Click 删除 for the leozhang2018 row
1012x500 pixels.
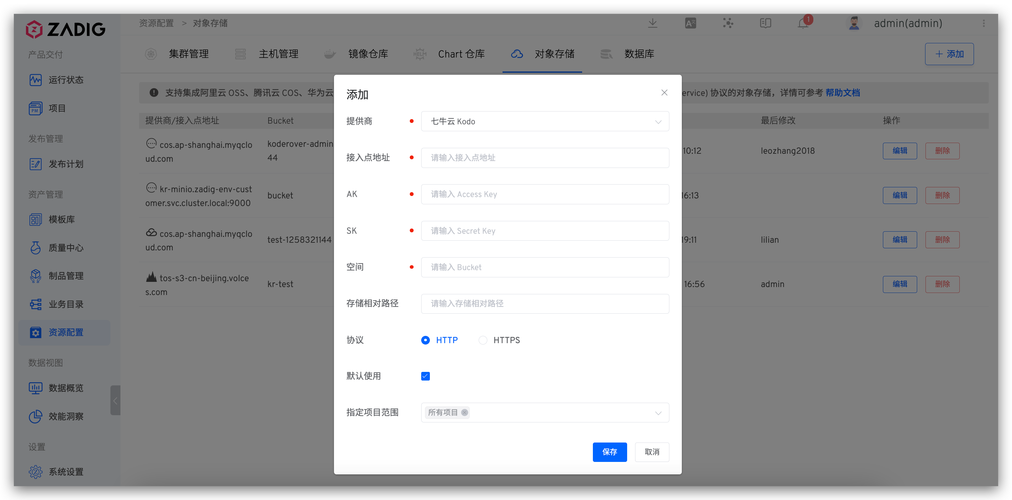(x=942, y=151)
